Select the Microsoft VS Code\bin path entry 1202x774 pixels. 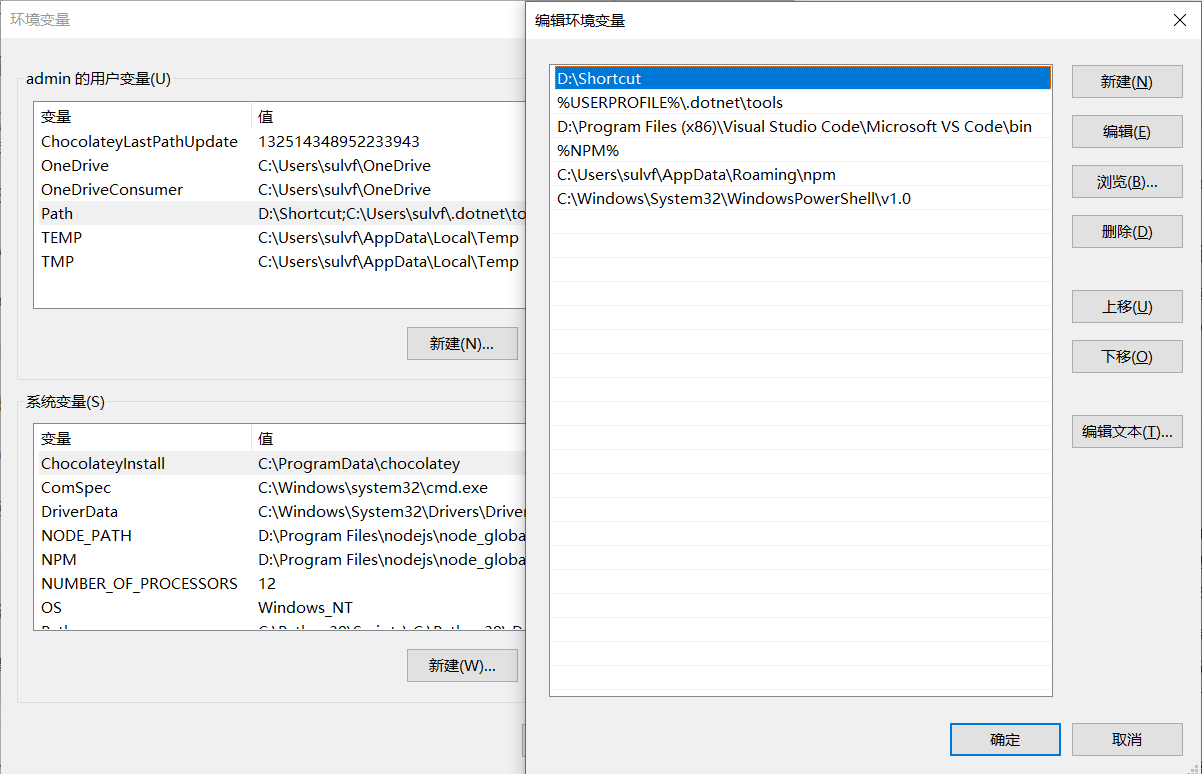tap(802, 126)
